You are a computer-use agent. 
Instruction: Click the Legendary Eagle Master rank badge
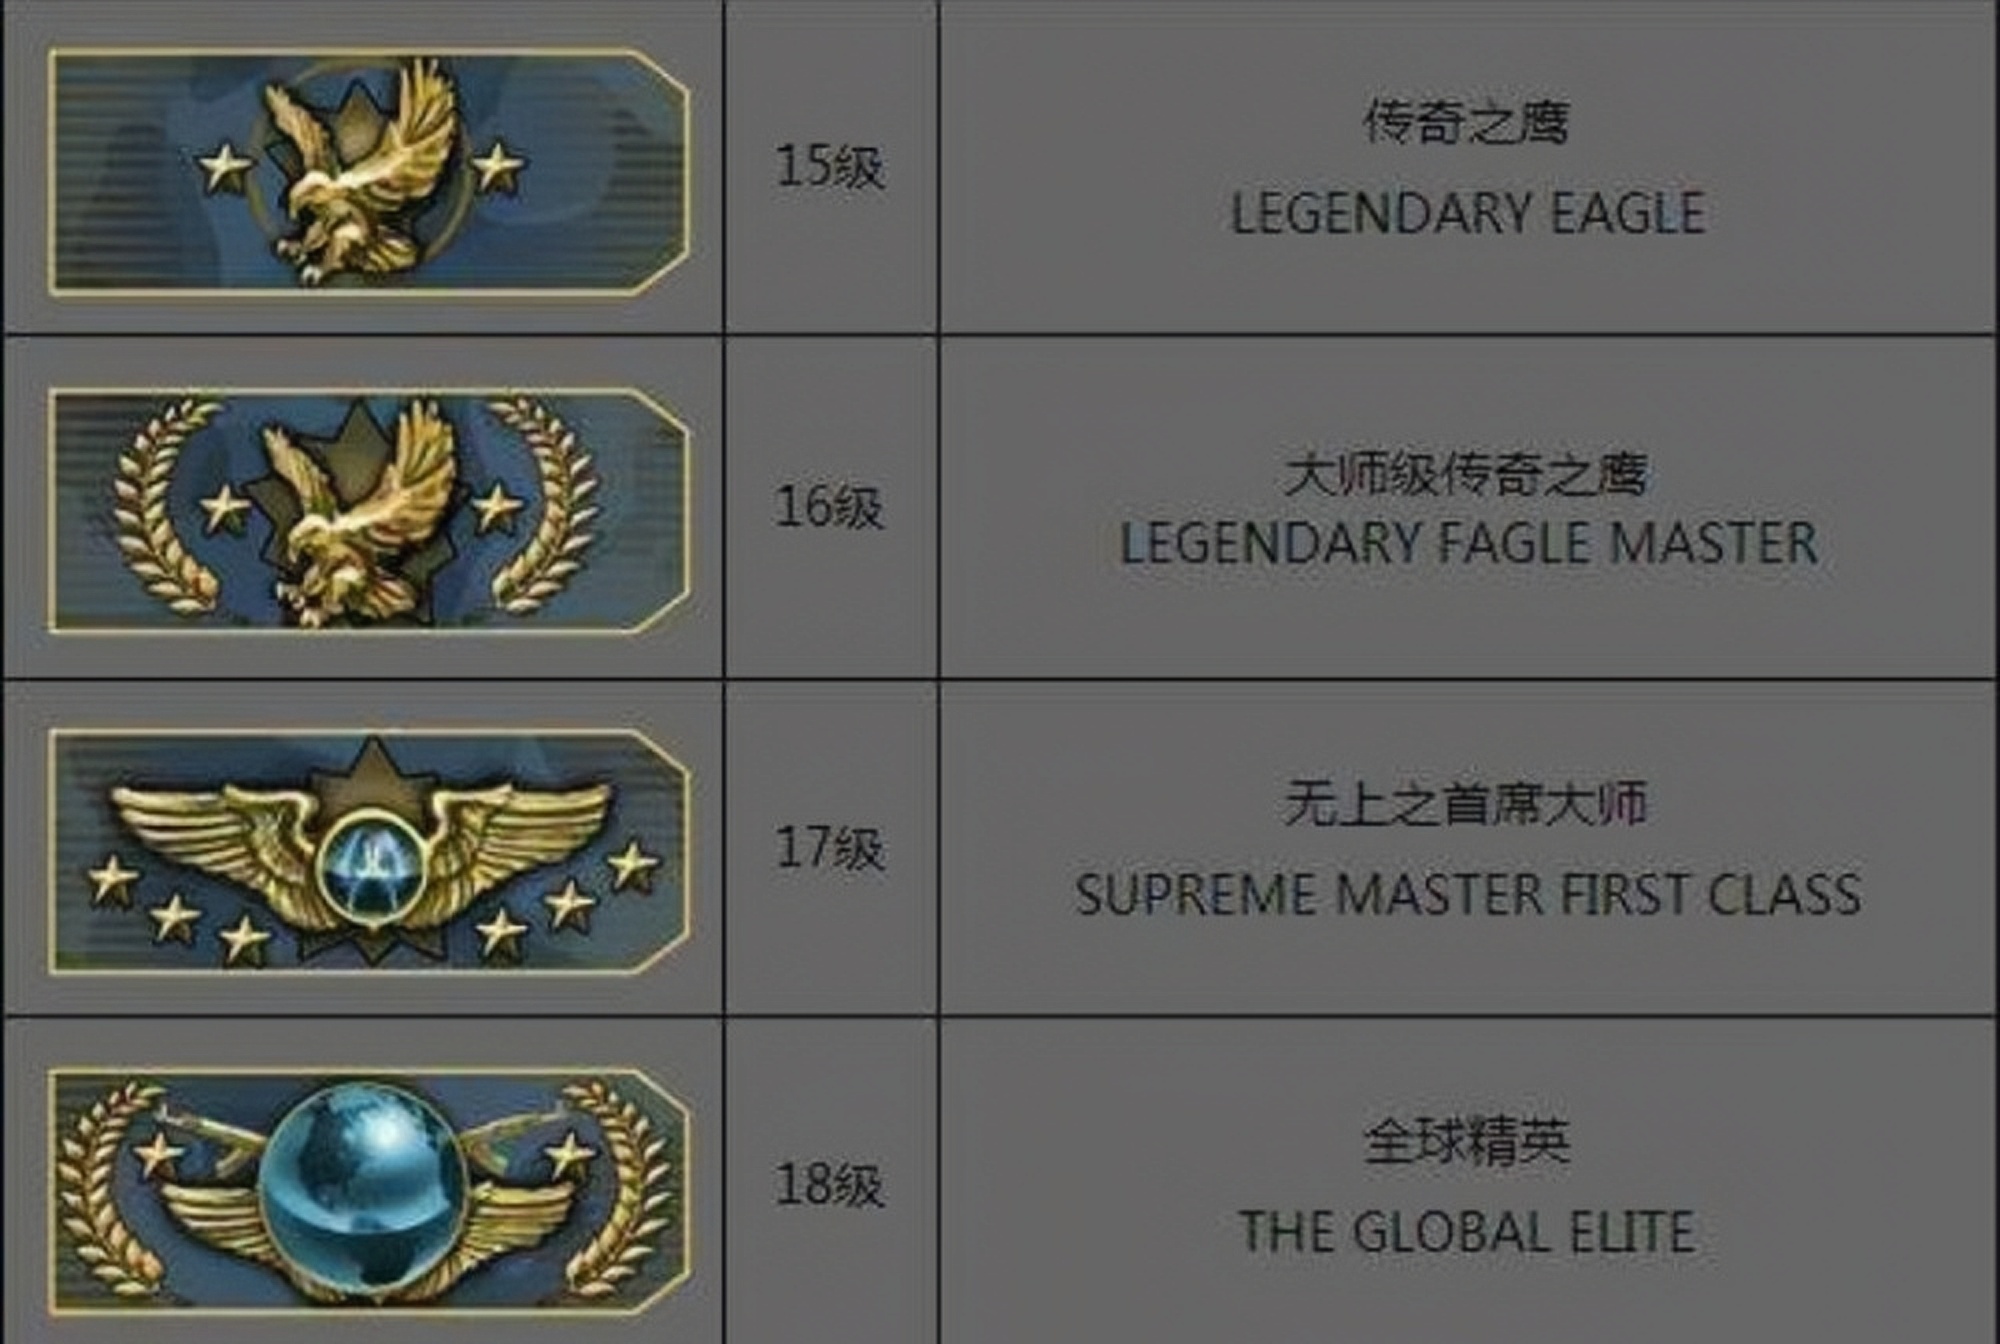coord(368,510)
